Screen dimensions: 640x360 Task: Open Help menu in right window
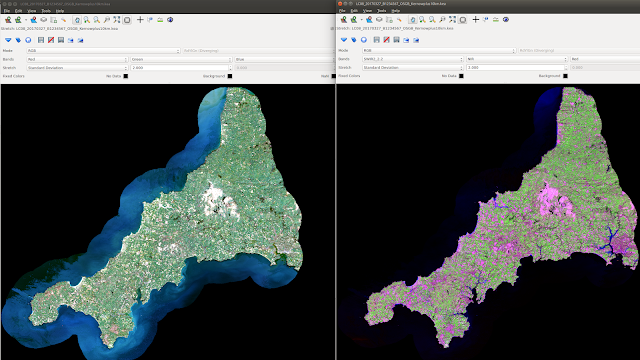(396, 11)
